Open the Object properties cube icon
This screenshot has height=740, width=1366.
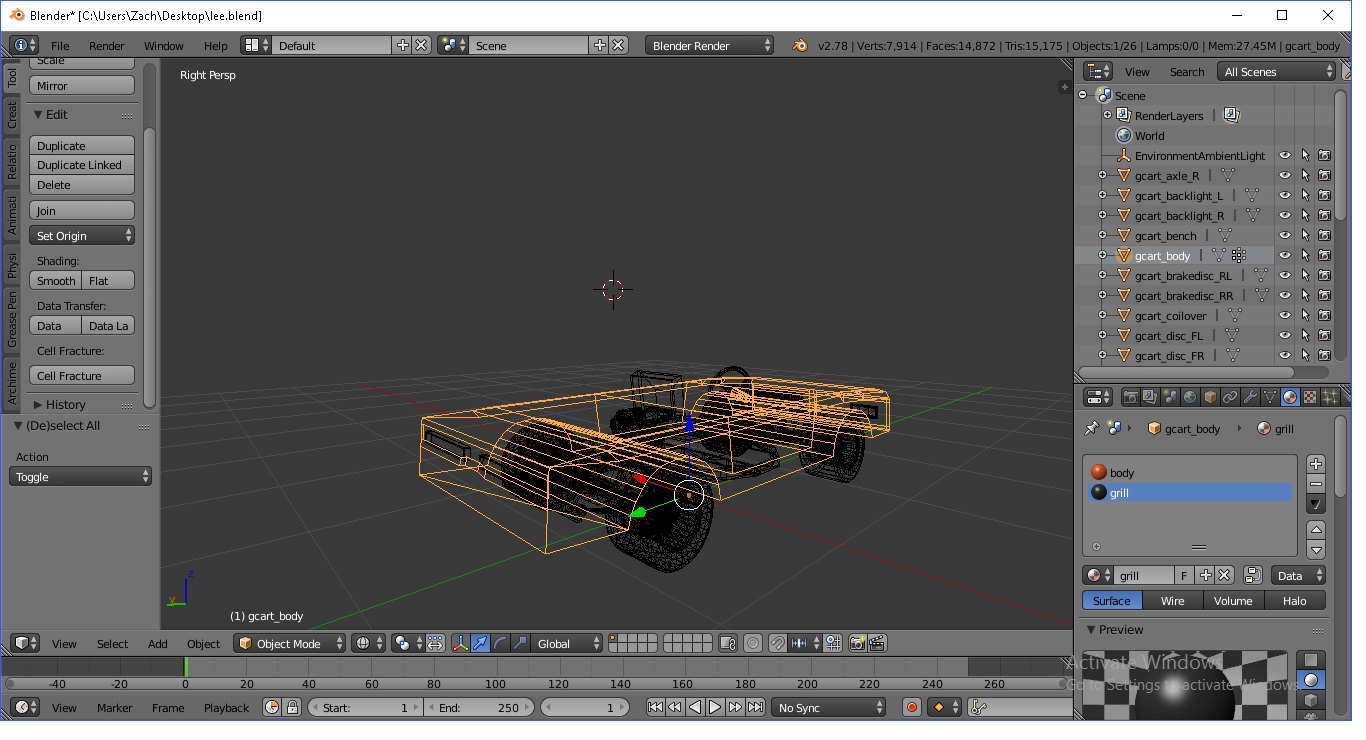1210,397
